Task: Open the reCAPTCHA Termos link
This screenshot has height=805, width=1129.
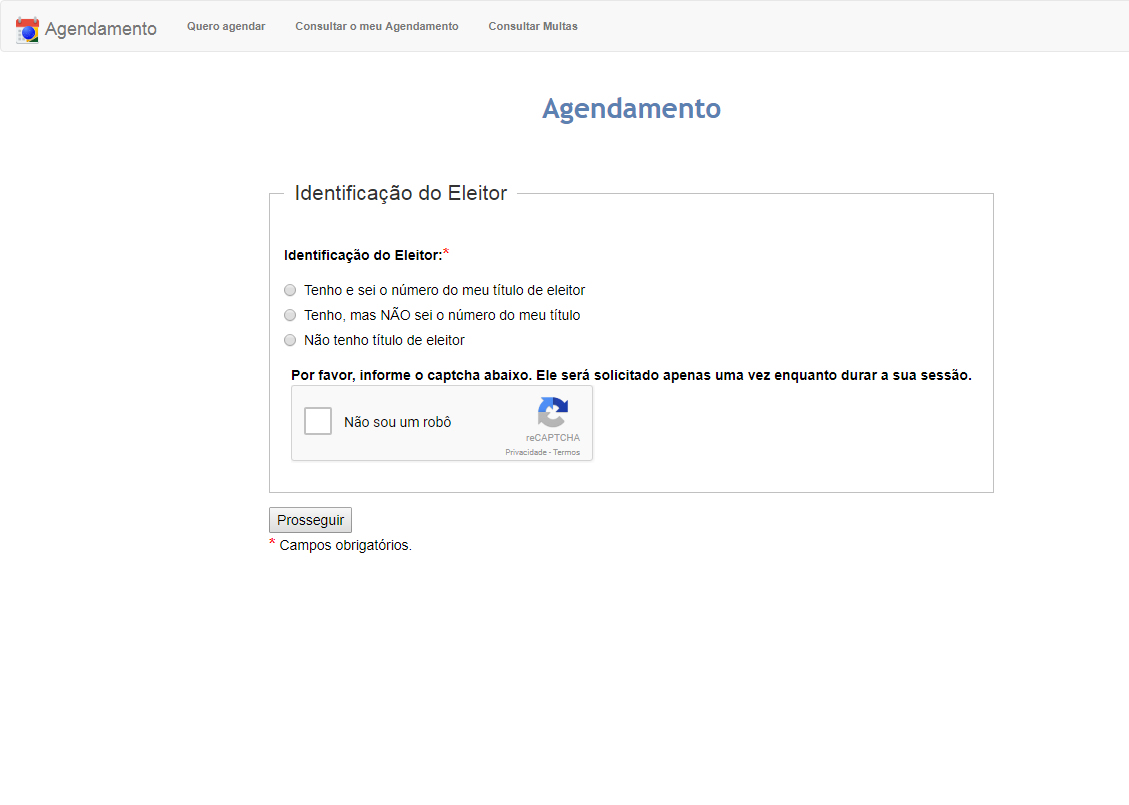Action: (x=567, y=453)
